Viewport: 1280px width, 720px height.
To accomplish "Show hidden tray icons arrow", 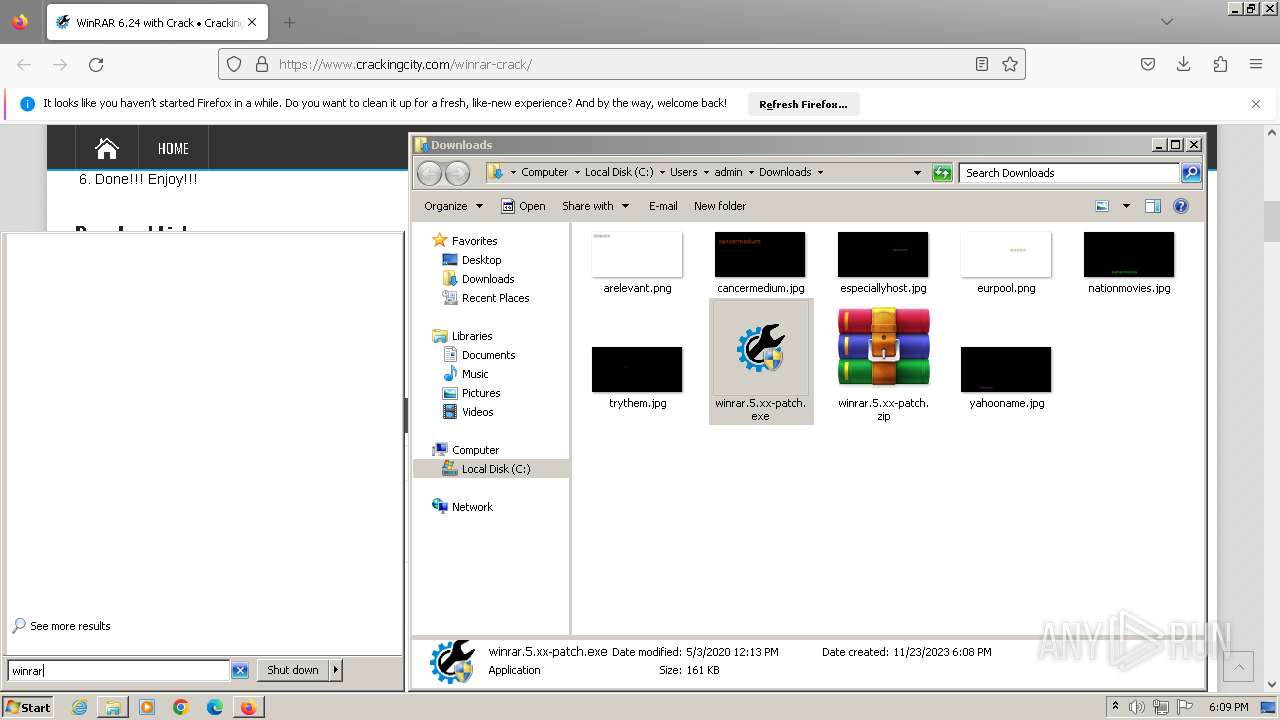I will point(1115,707).
